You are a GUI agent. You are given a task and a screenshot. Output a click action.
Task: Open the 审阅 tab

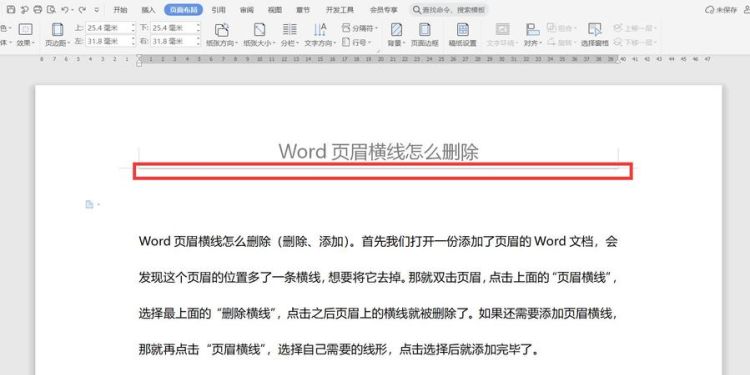(x=247, y=10)
